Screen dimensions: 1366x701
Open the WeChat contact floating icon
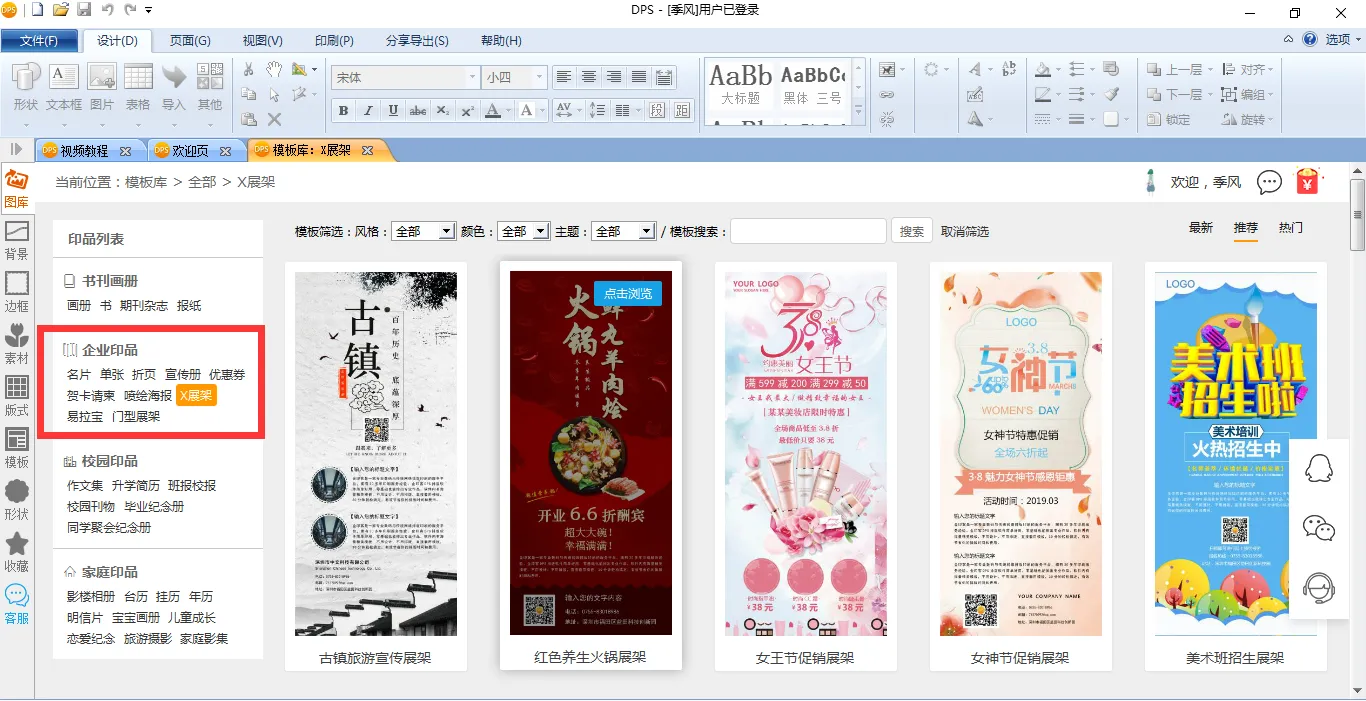coord(1319,527)
